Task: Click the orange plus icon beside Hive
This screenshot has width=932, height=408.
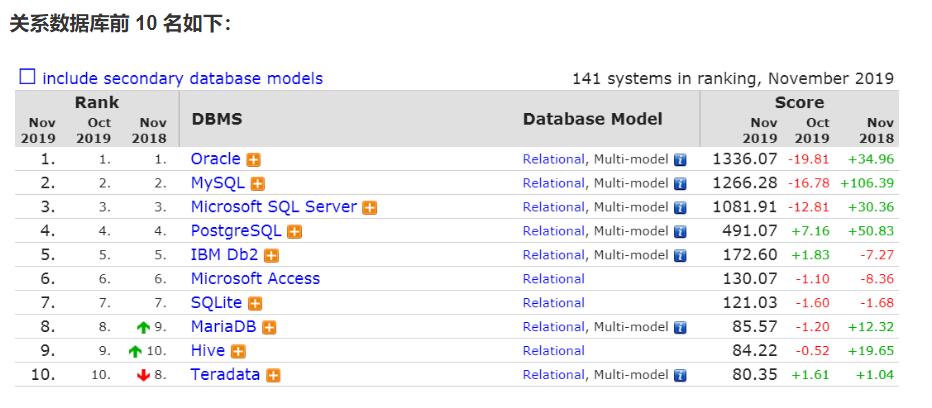Action: tap(238, 351)
